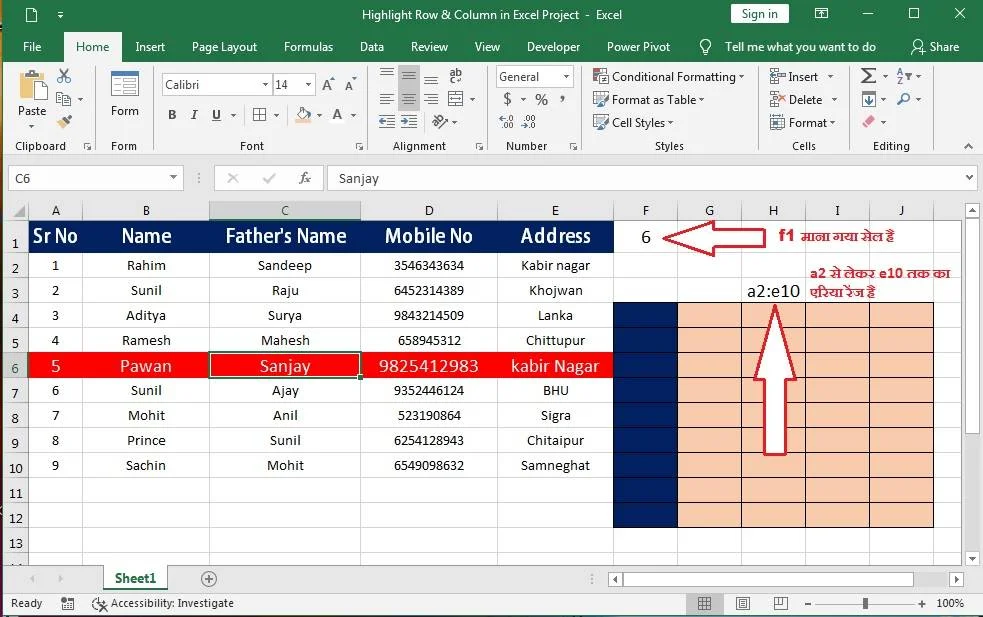Click Insert in Cells group
983x617 pixels.
[801, 76]
